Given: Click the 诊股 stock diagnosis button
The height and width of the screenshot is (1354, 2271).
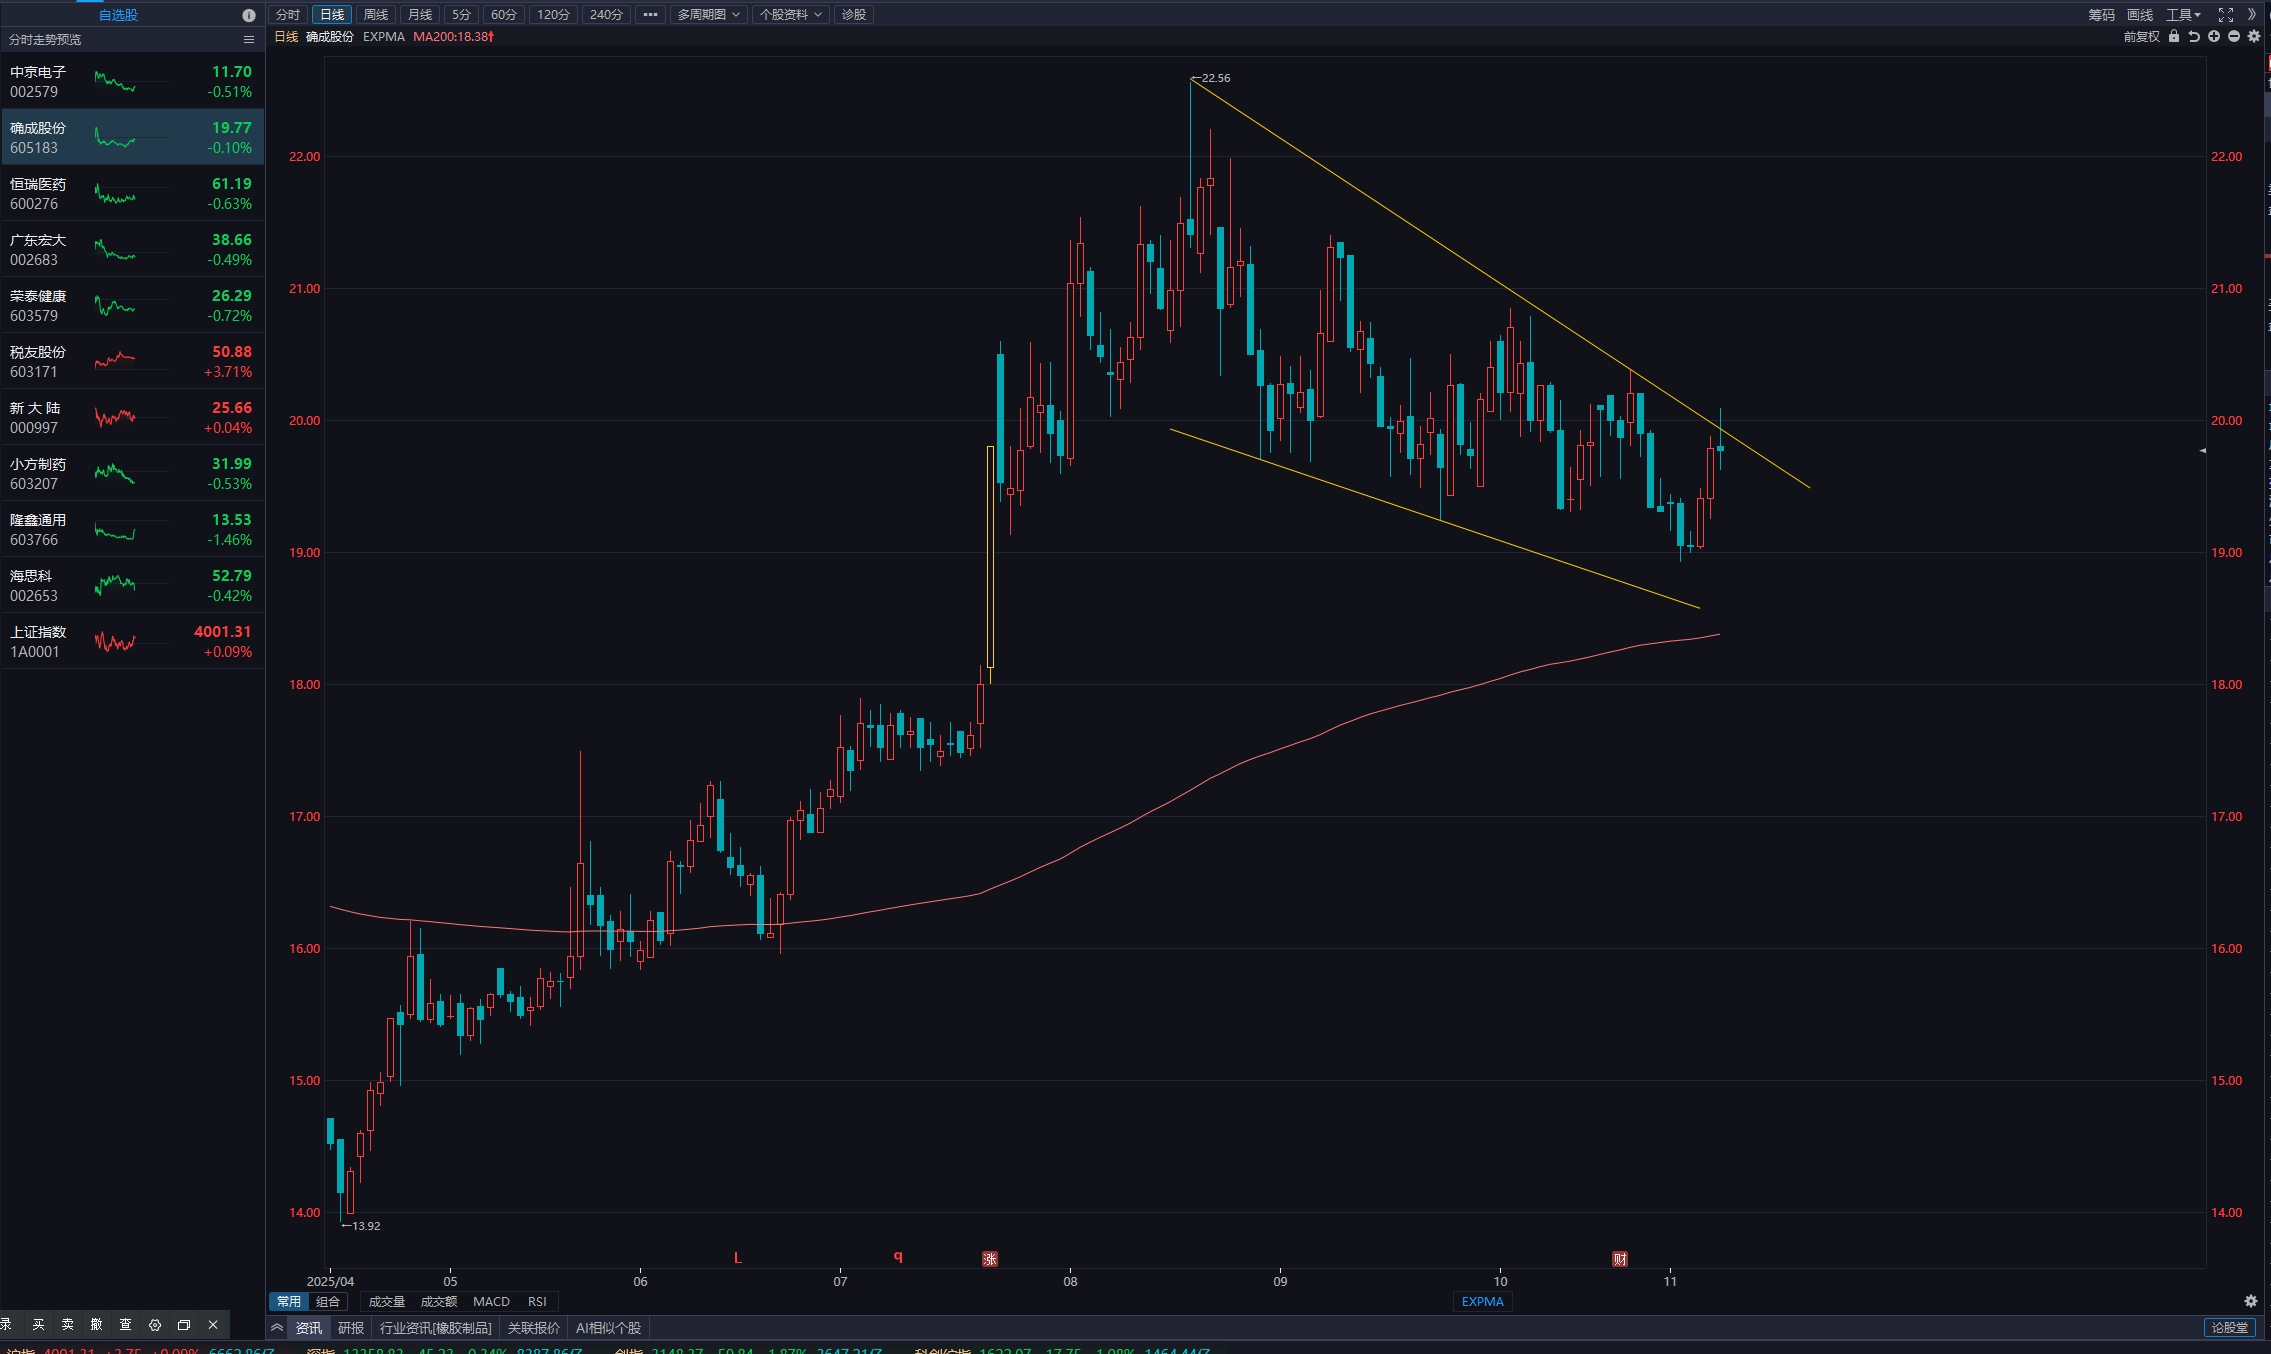Looking at the screenshot, I should [854, 15].
